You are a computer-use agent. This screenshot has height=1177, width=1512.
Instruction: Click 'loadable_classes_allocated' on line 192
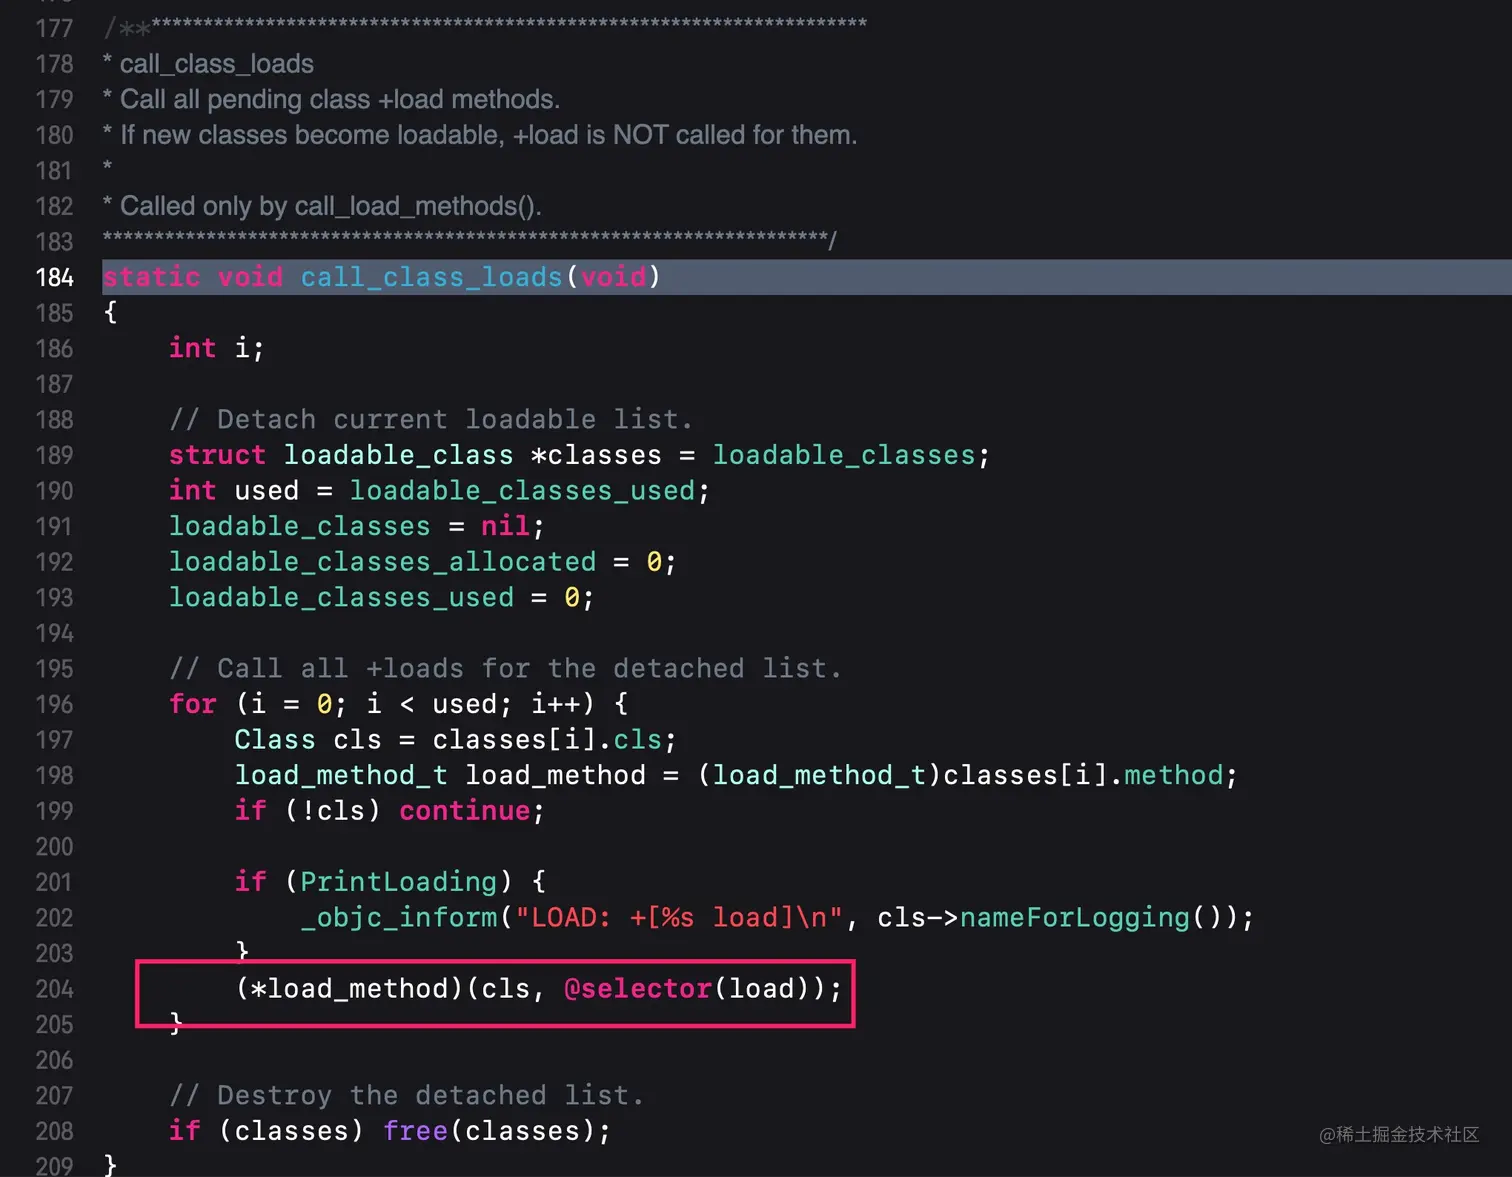click(x=382, y=562)
